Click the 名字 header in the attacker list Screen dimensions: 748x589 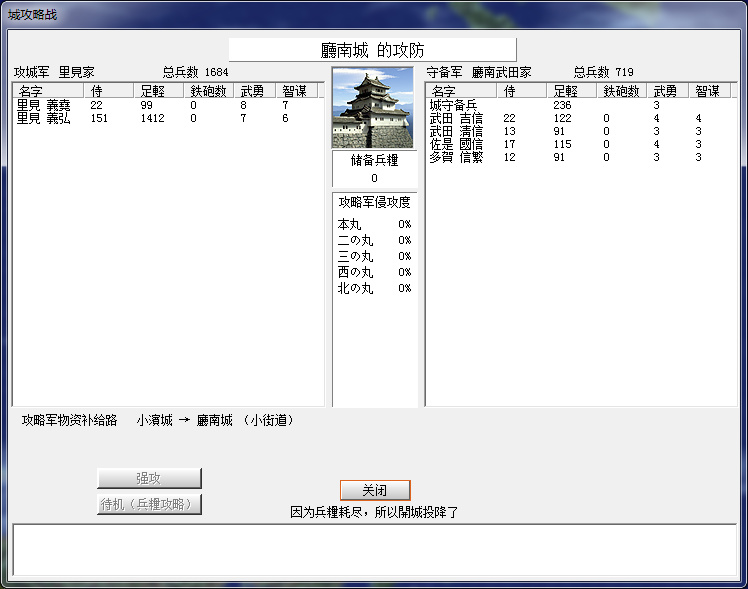pos(48,91)
